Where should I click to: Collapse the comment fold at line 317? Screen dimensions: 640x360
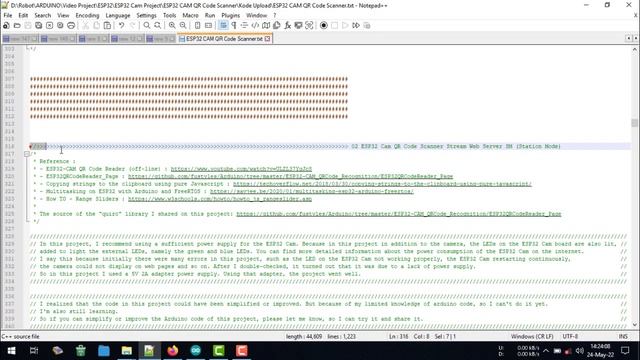[x=27, y=154]
